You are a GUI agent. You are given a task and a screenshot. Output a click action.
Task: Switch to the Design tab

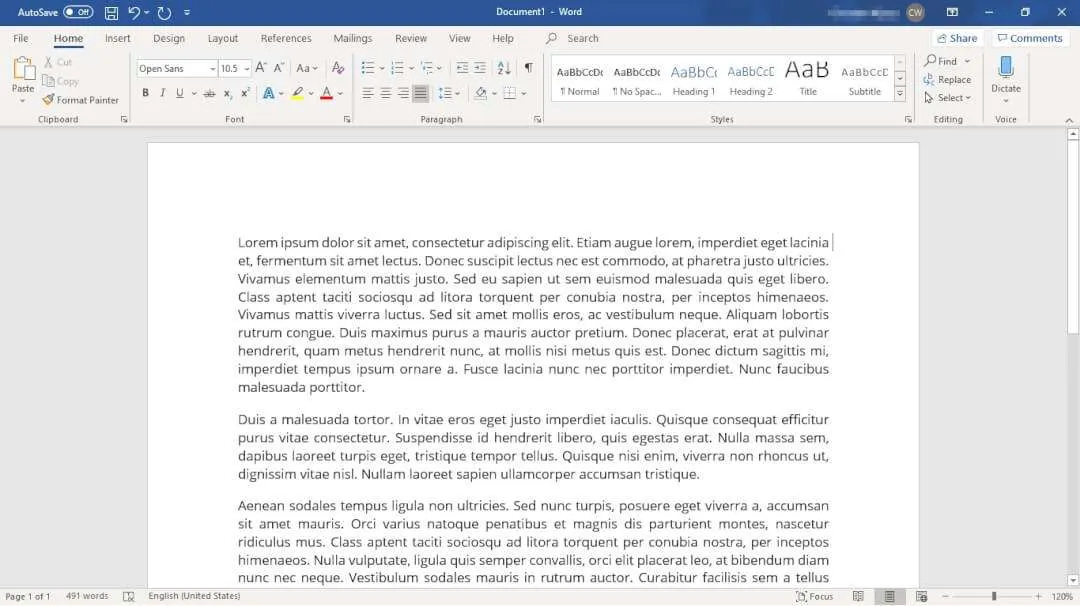pyautogui.click(x=169, y=39)
